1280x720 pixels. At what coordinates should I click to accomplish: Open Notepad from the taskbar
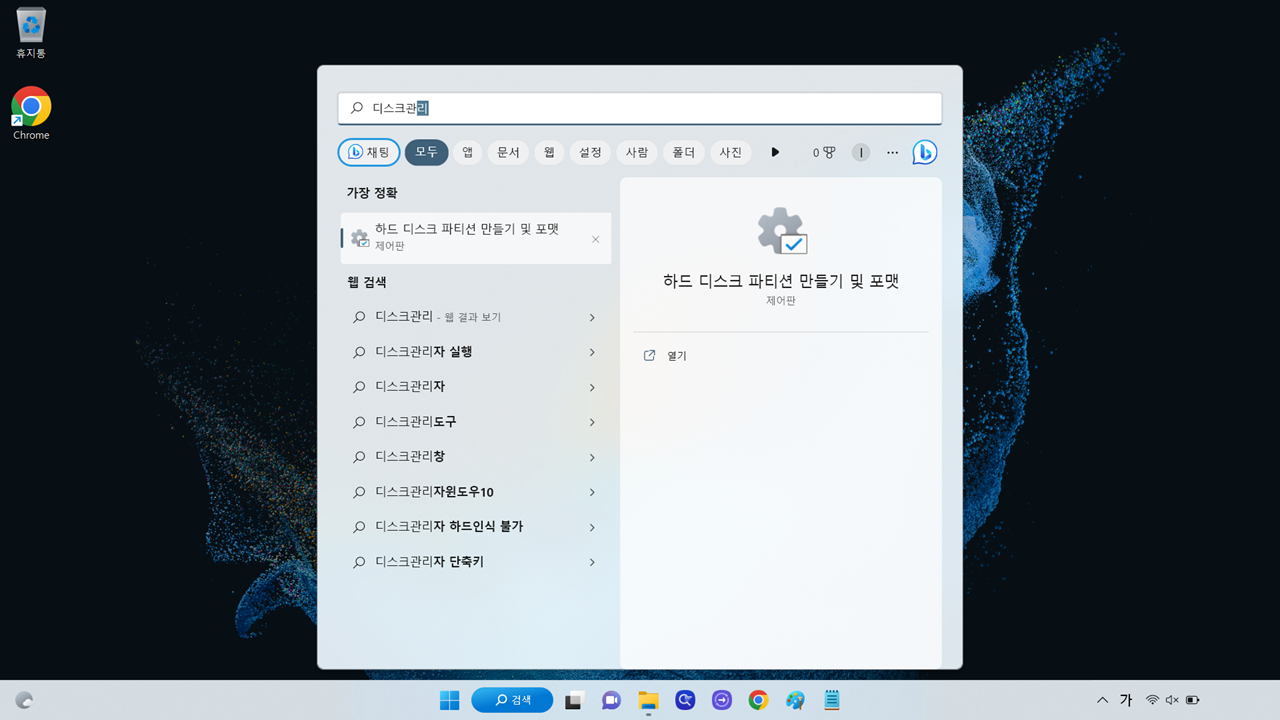831,700
